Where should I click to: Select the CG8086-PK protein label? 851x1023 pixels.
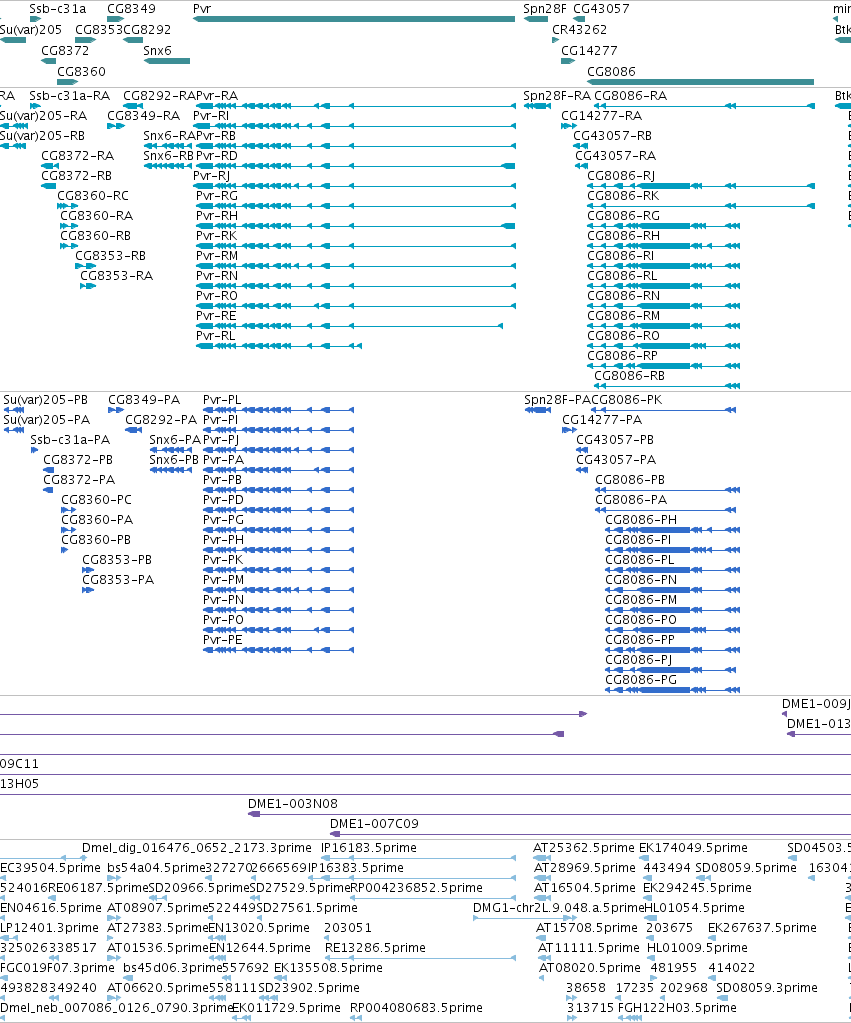(x=627, y=400)
